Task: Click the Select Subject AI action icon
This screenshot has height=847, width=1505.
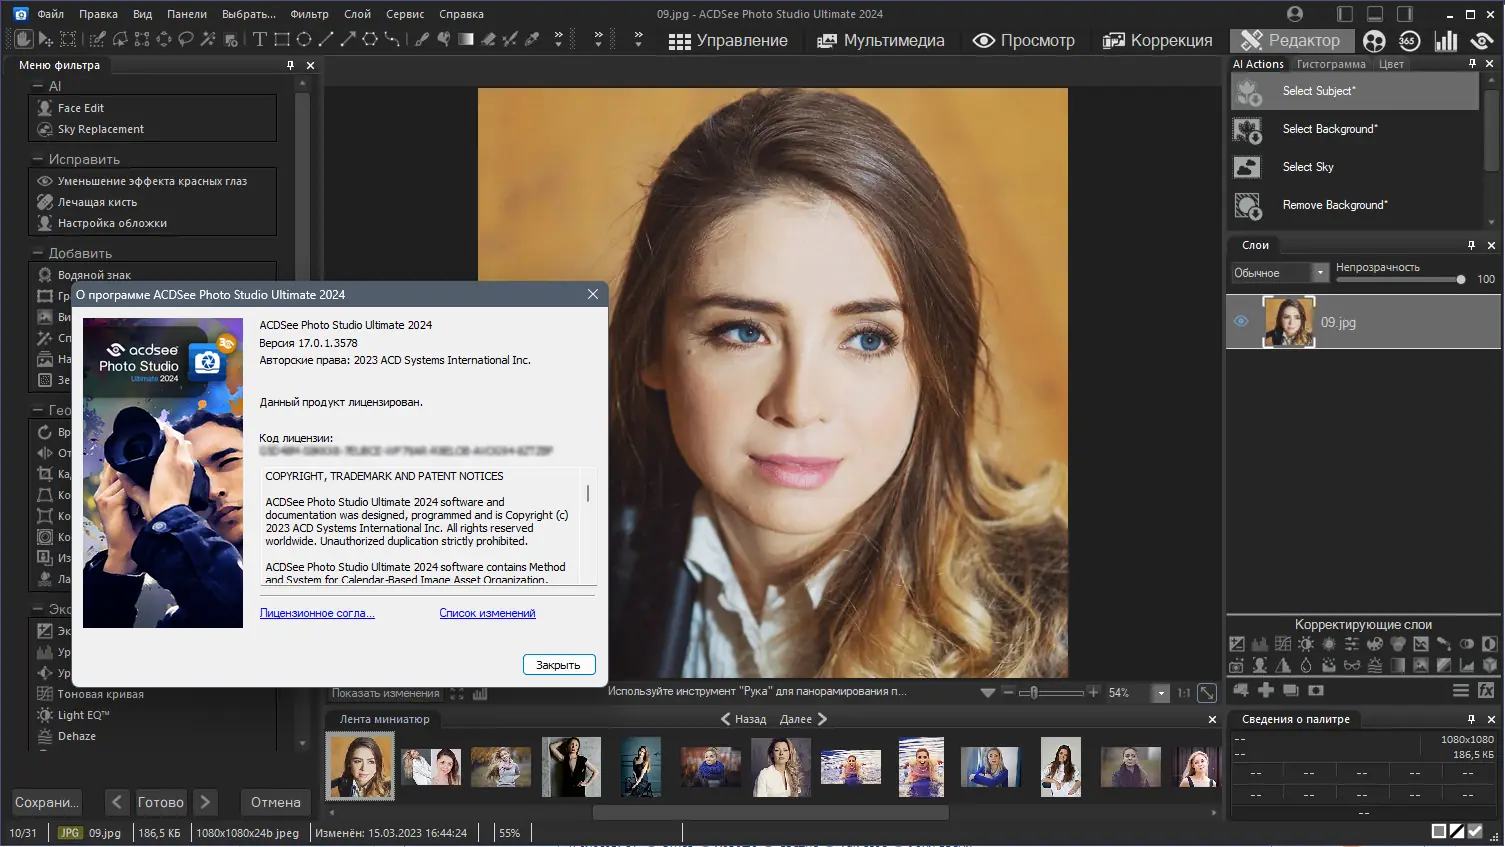Action: [x=1248, y=91]
